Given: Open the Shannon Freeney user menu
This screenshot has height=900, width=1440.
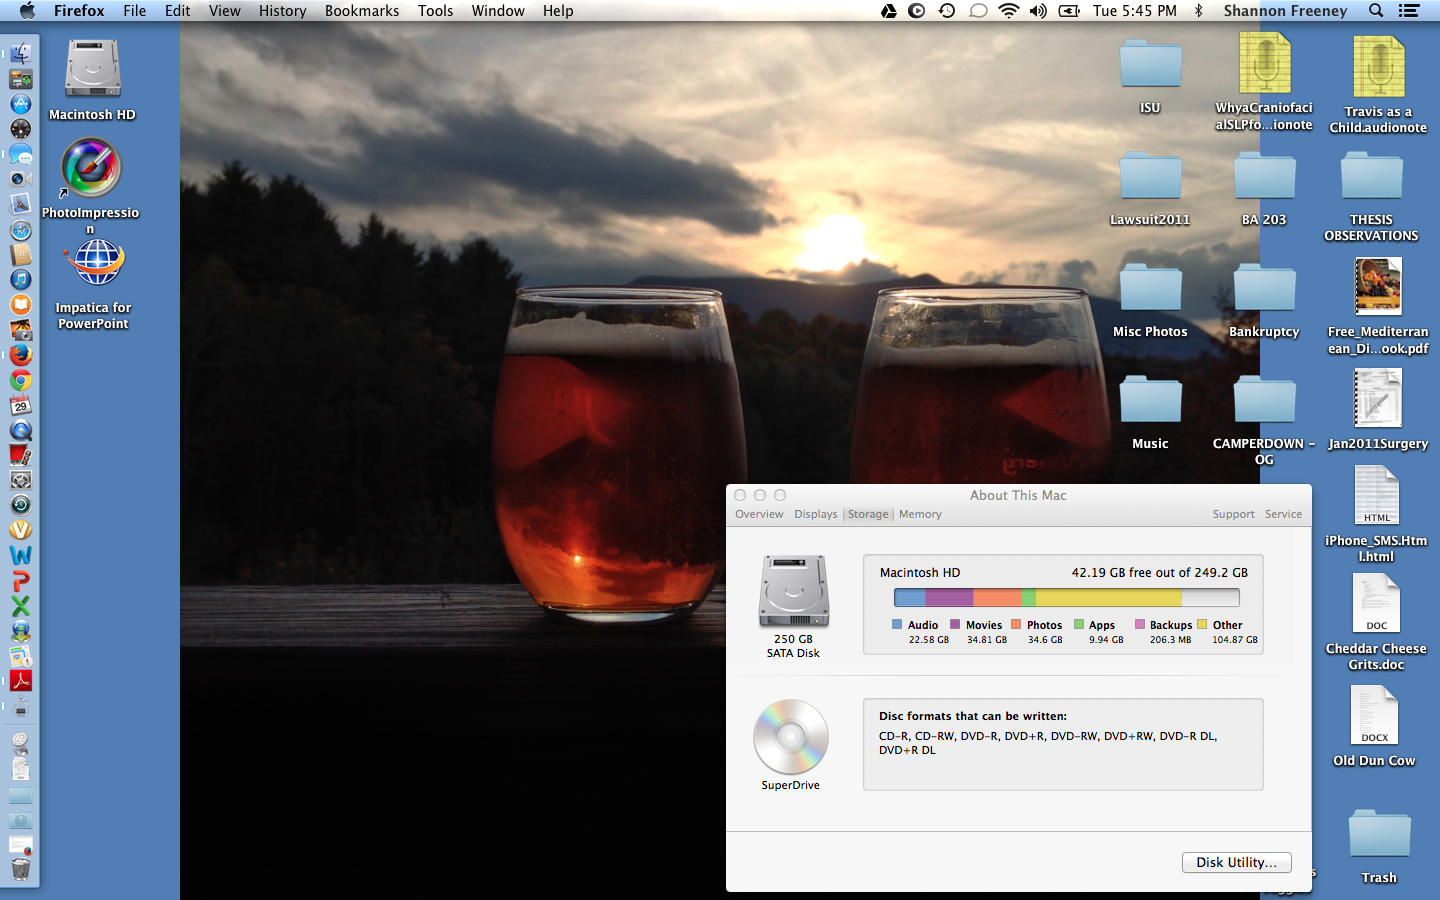Looking at the screenshot, I should point(1285,11).
